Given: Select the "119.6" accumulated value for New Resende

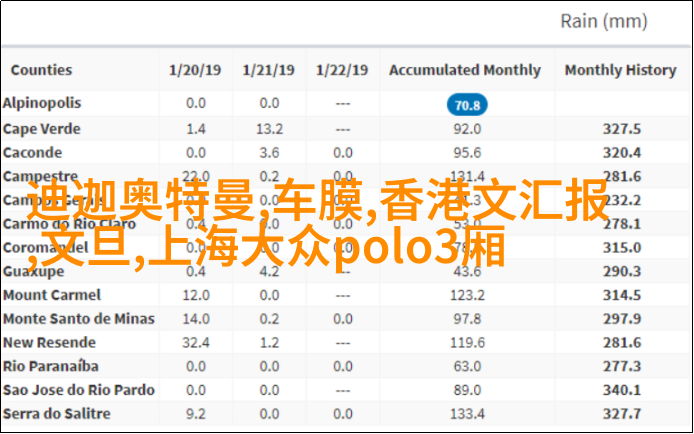Looking at the screenshot, I should (x=467, y=343).
